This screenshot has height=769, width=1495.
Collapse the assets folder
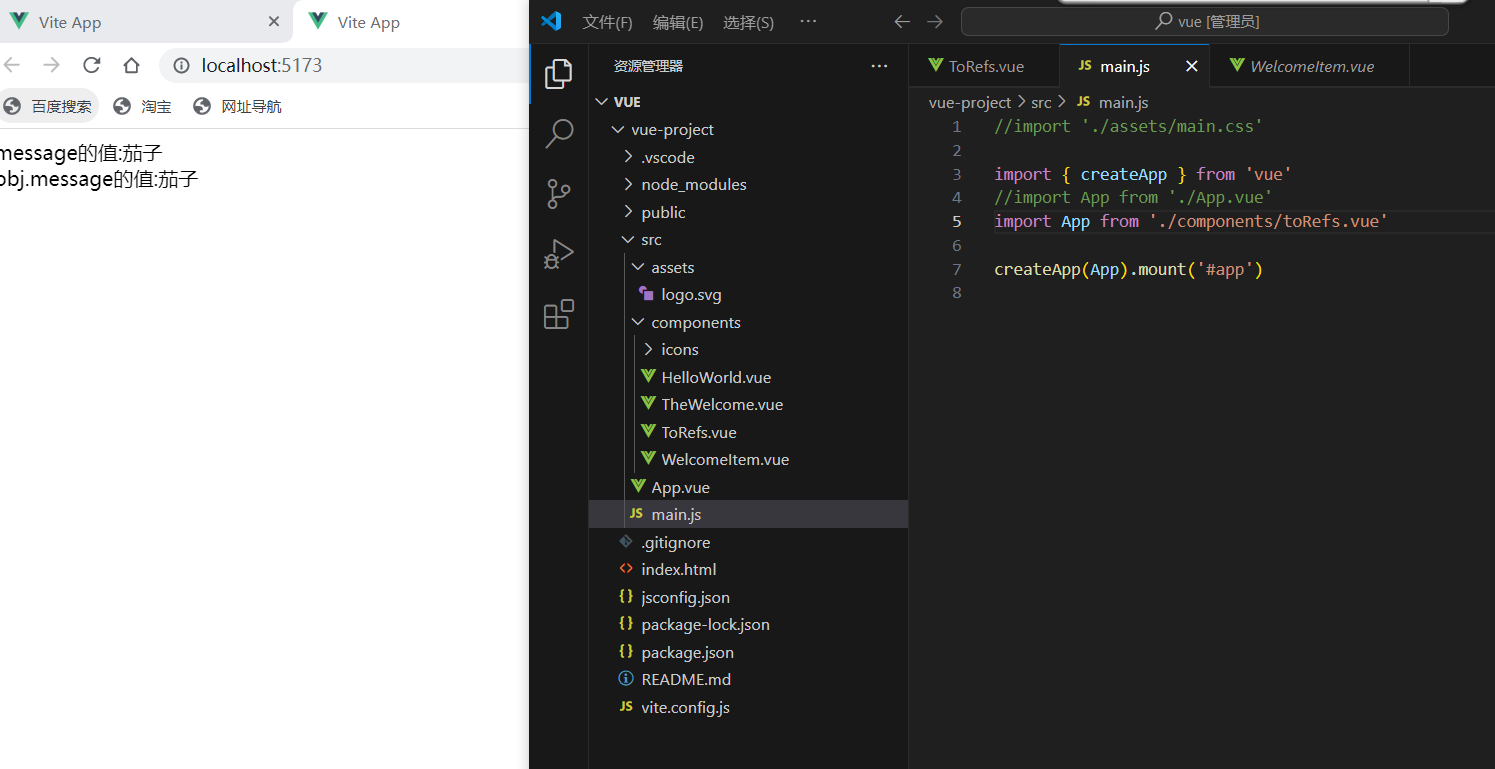tap(638, 267)
